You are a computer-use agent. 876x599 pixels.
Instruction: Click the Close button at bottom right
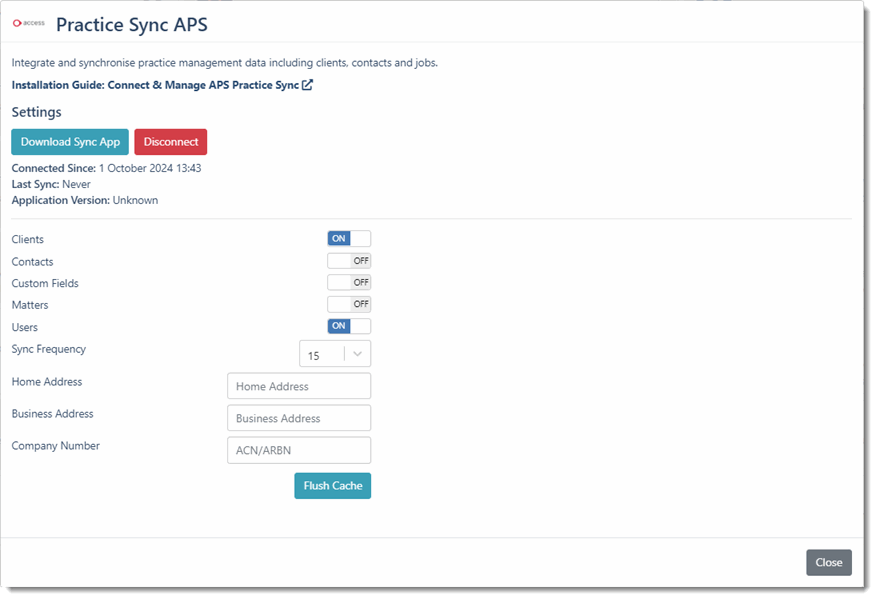tap(828, 562)
